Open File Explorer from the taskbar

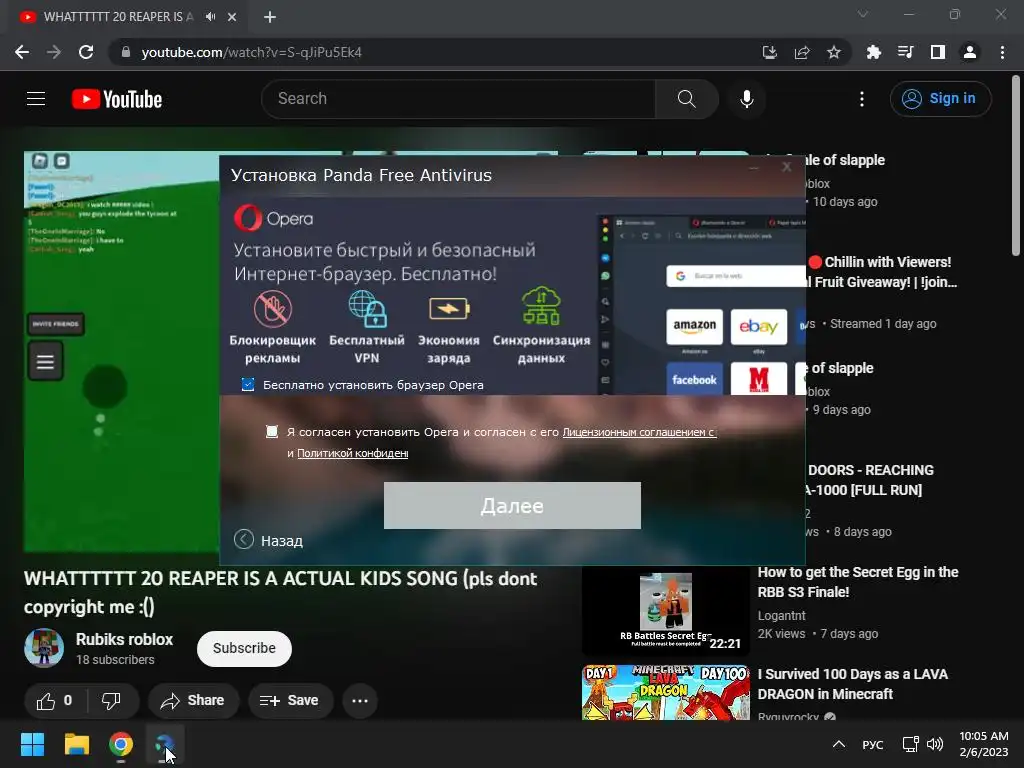point(76,744)
